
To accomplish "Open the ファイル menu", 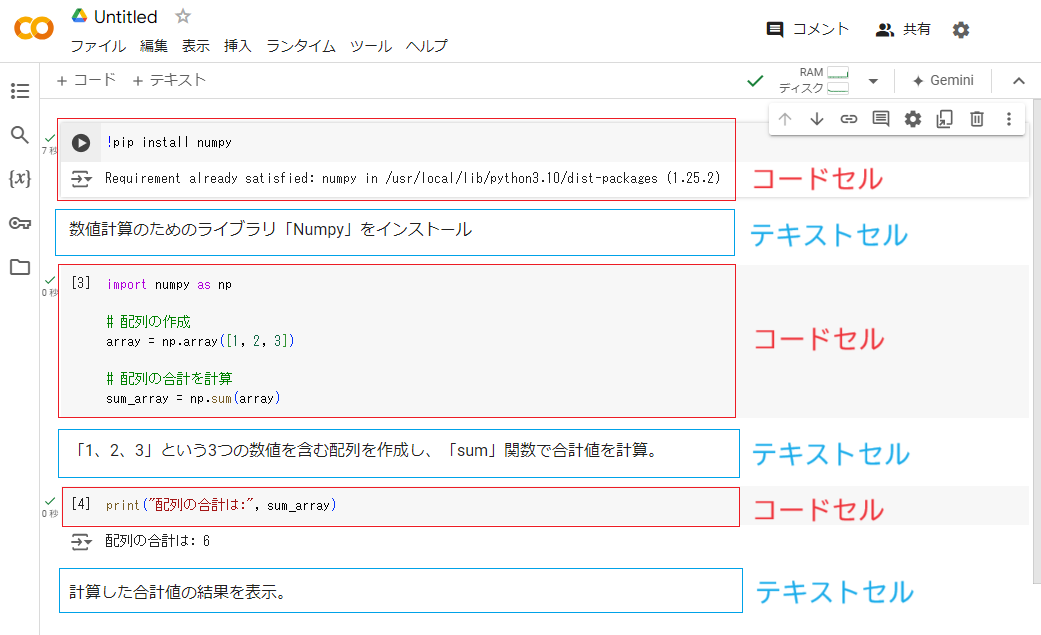I will (97, 45).
